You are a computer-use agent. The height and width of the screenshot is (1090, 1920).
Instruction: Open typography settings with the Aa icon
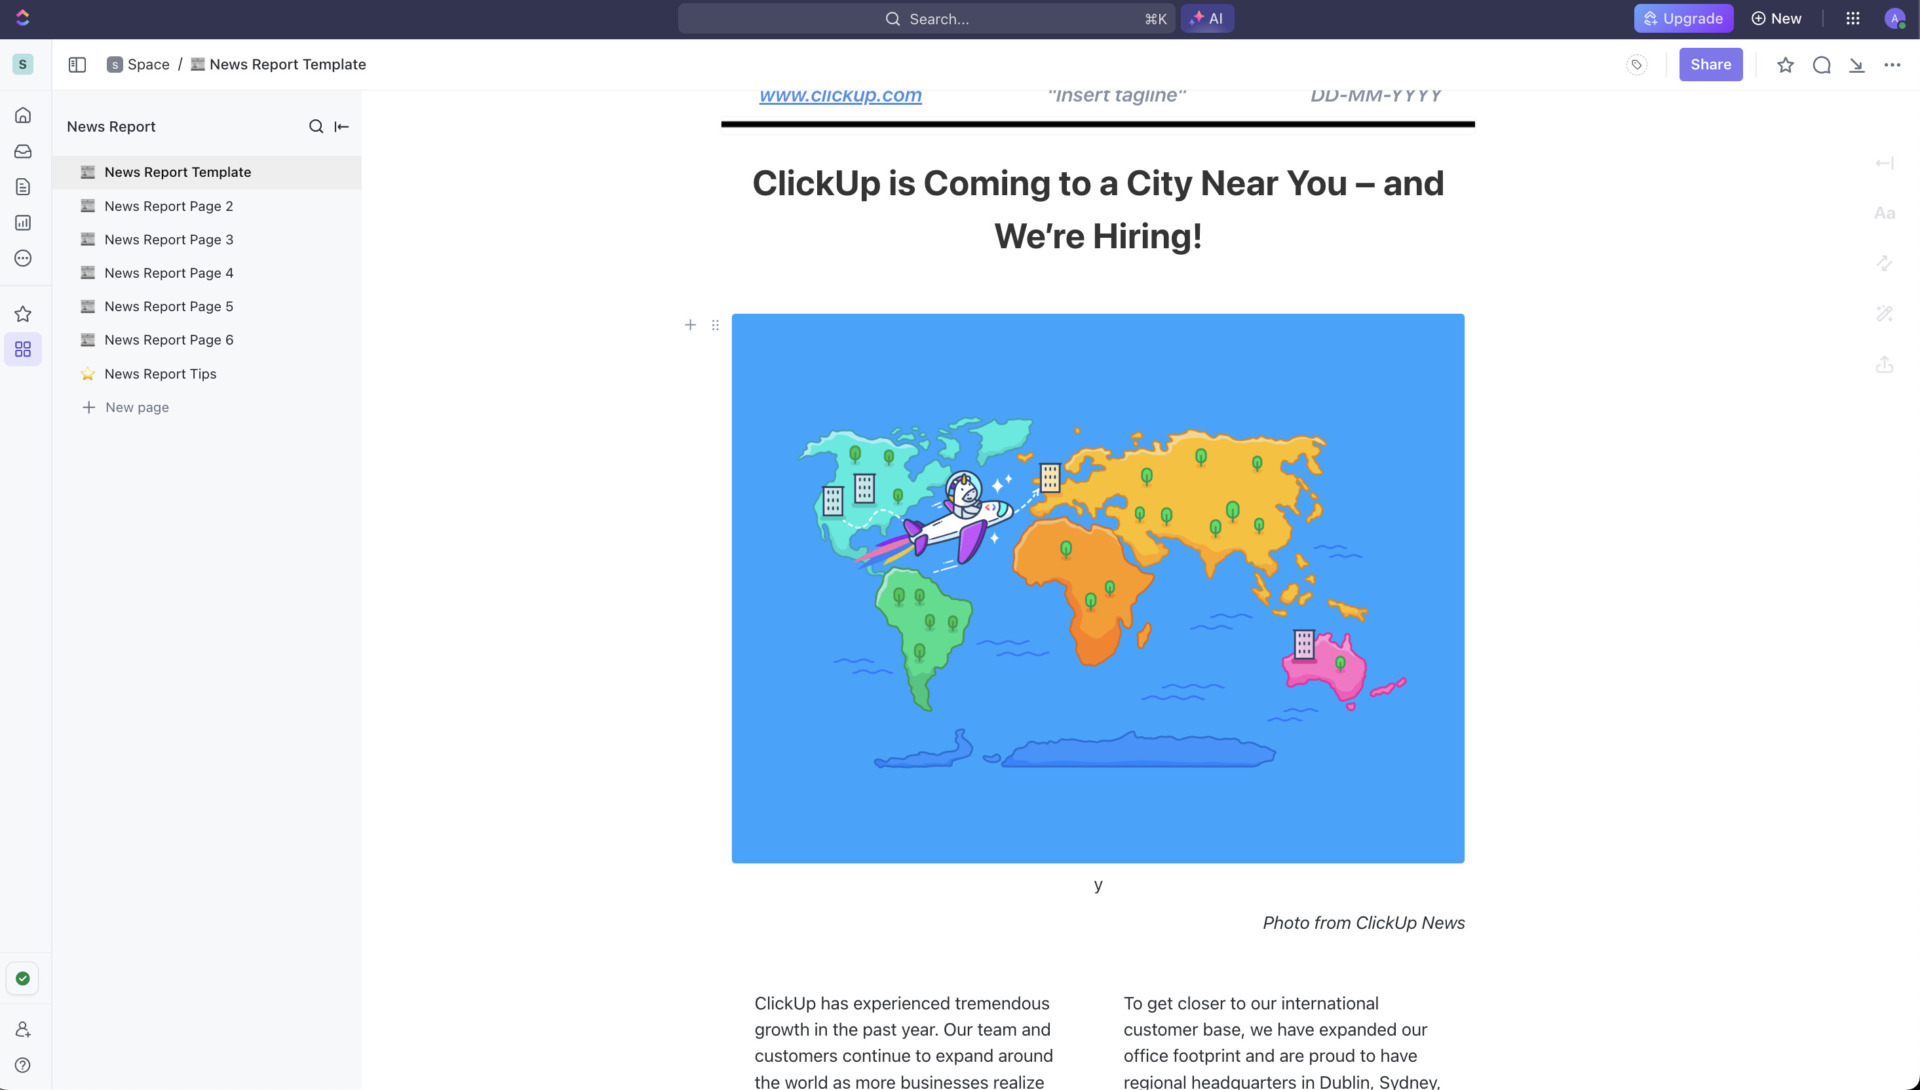[1884, 212]
